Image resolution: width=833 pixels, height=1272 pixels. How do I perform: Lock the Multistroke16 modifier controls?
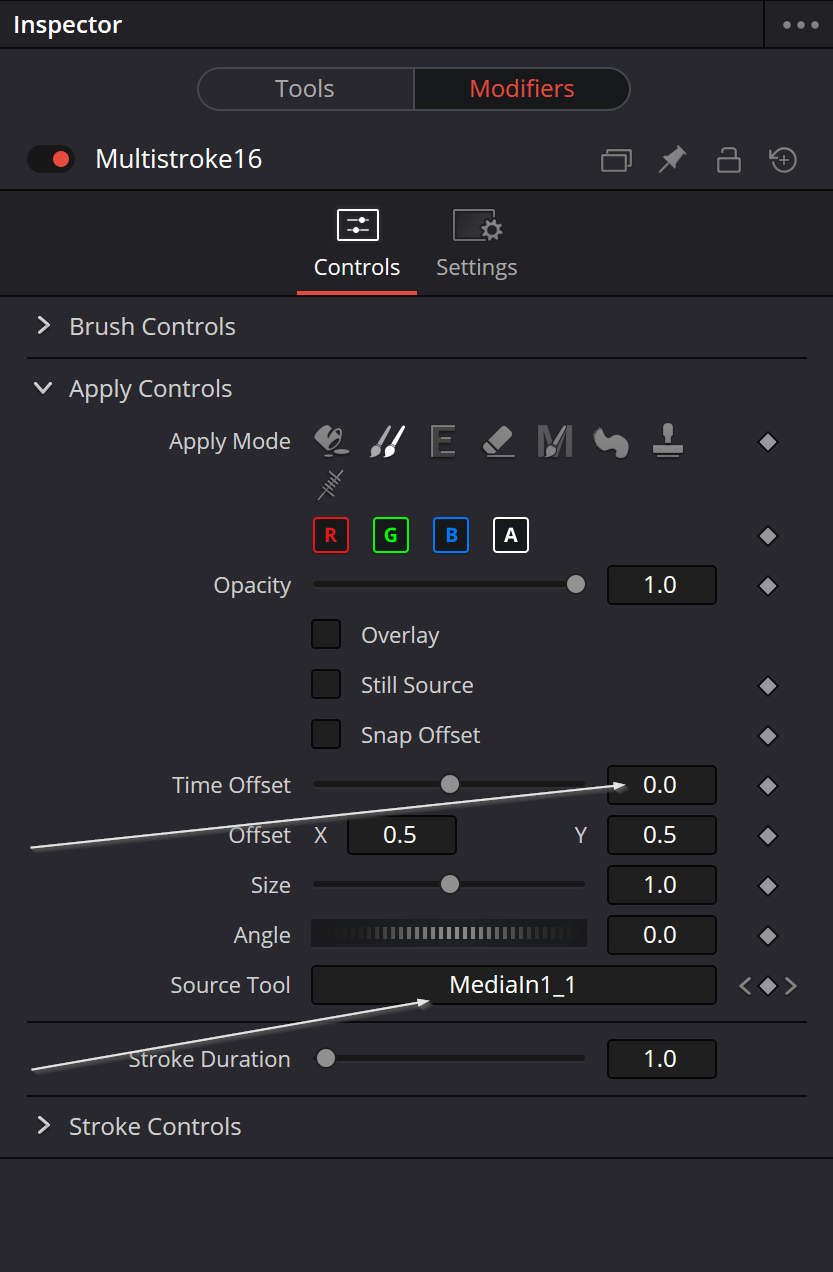pyautogui.click(x=729, y=159)
